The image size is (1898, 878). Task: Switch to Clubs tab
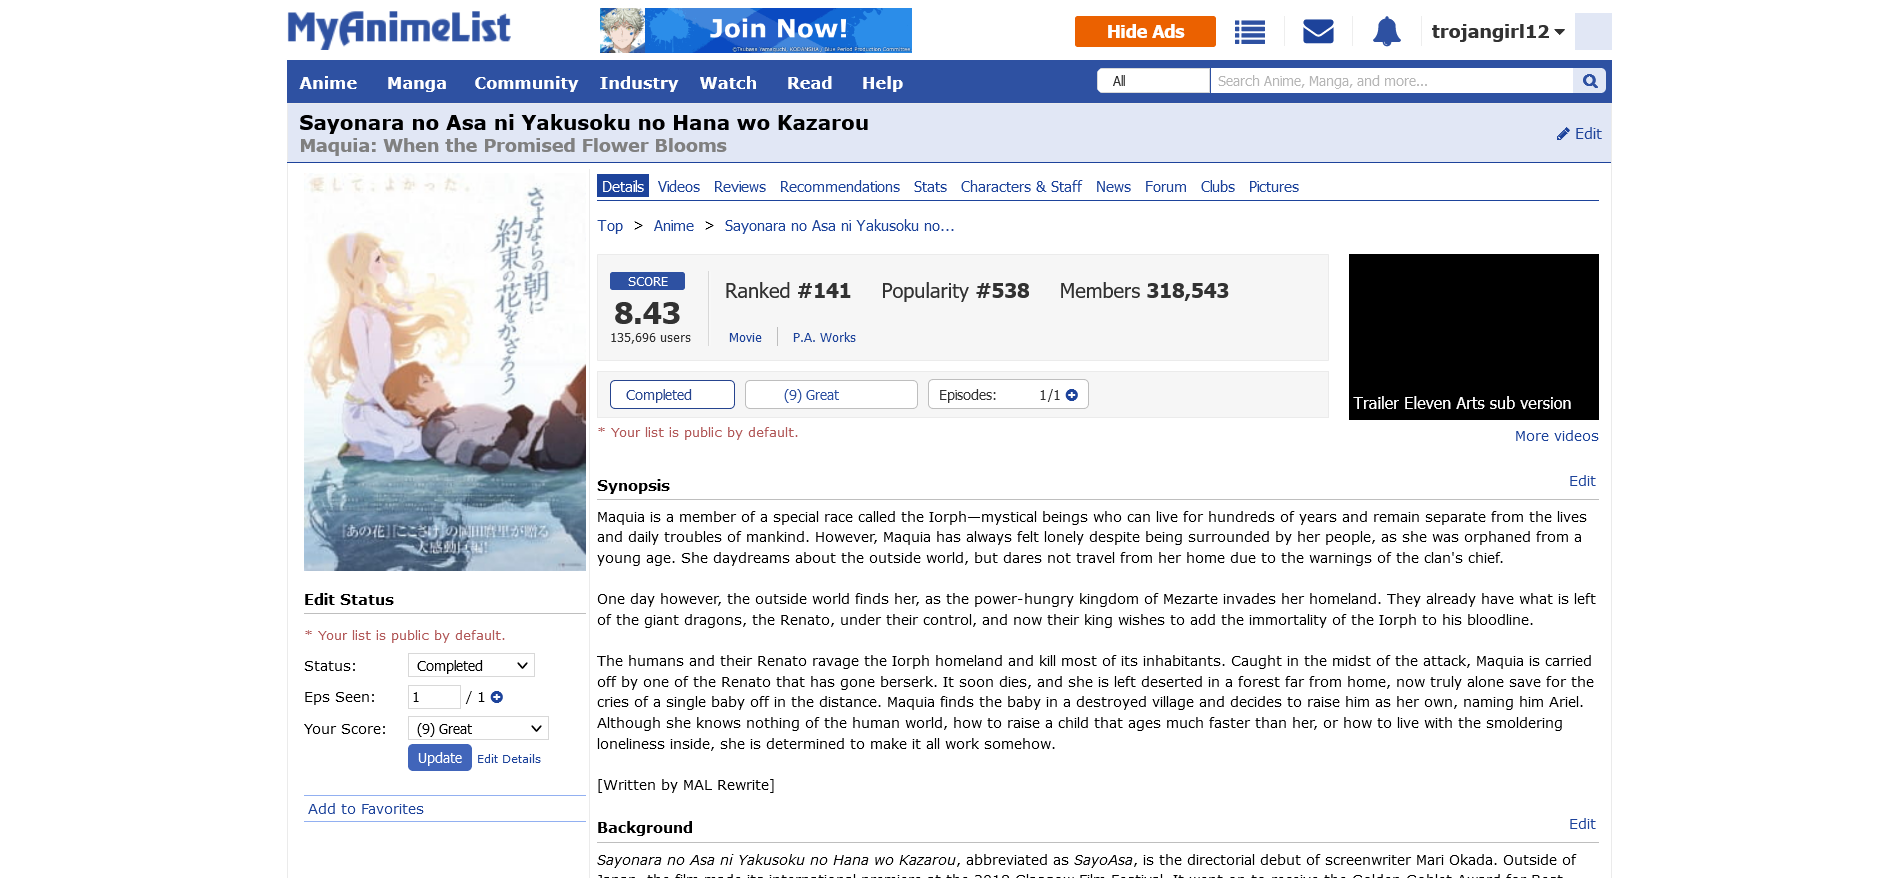coord(1218,187)
